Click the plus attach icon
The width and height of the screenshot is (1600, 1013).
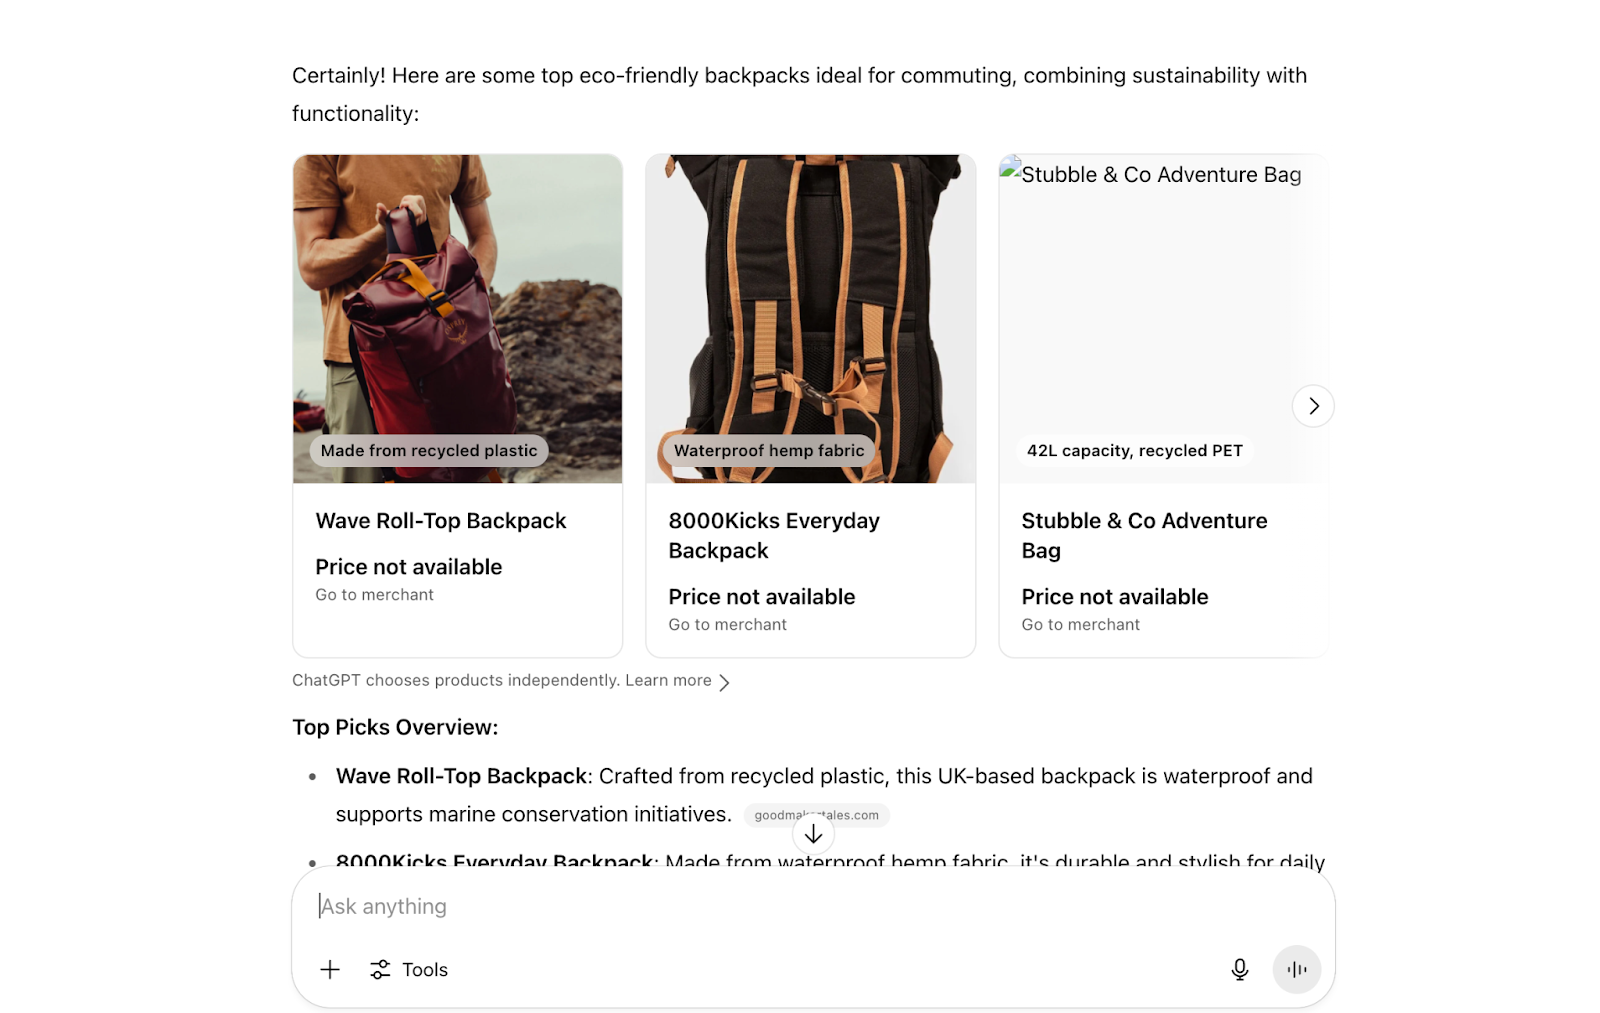click(330, 969)
